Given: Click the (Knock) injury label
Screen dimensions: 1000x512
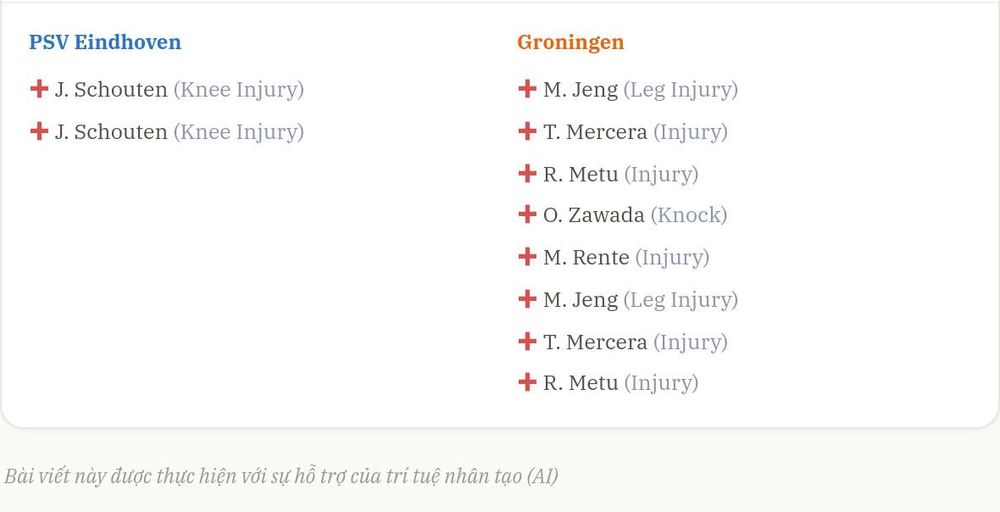Looking at the screenshot, I should (x=689, y=215).
